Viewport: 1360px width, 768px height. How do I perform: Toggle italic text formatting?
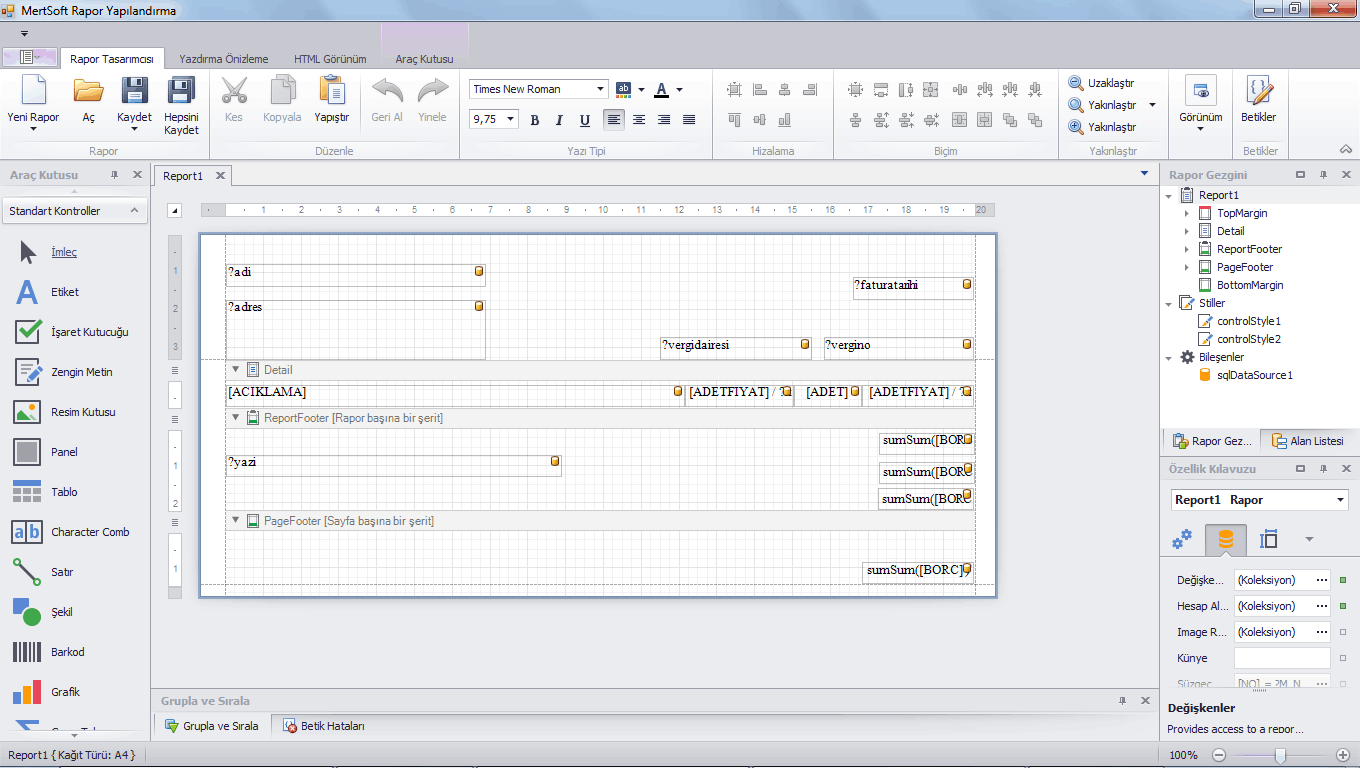(559, 120)
